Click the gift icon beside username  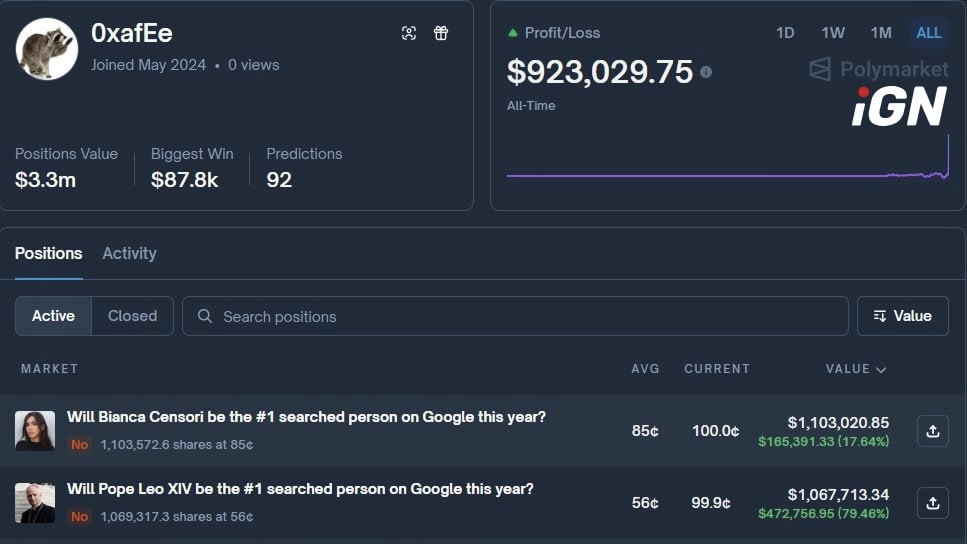point(441,33)
